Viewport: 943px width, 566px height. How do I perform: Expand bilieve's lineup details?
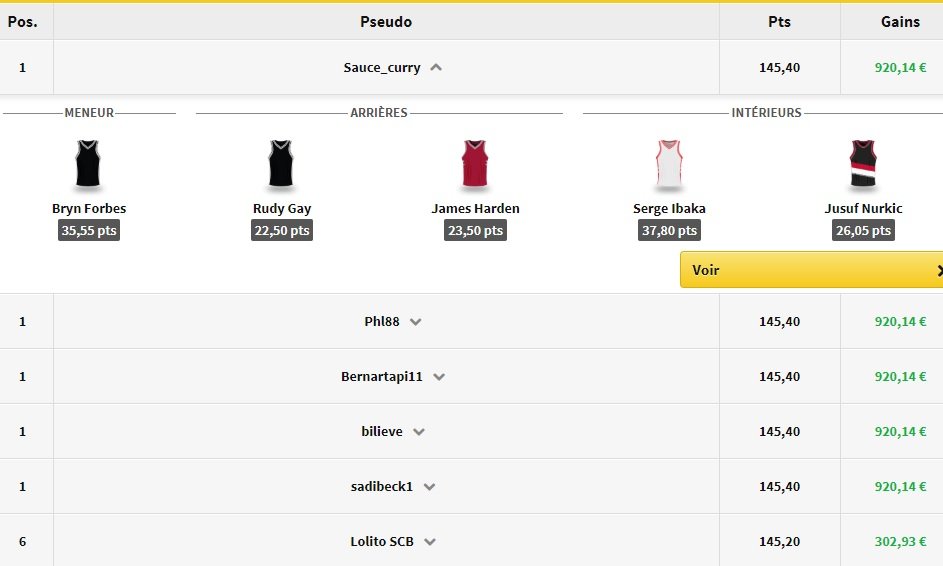tap(419, 432)
